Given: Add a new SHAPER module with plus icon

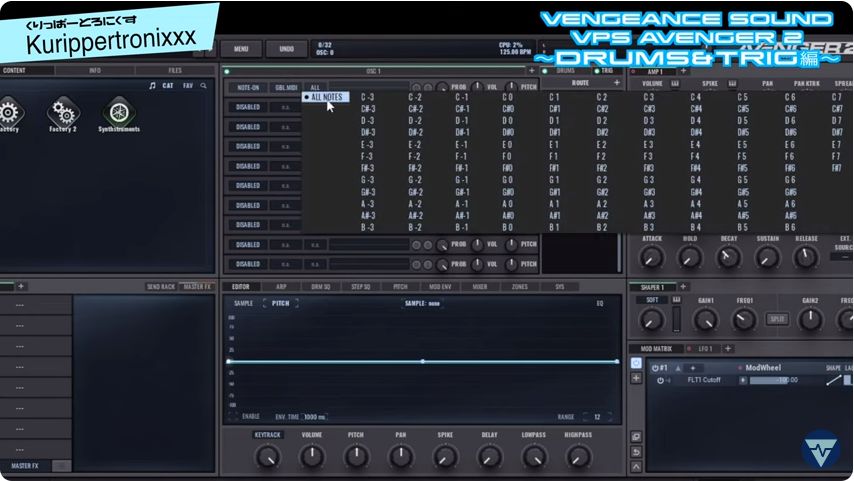Looking at the screenshot, I should (683, 287).
